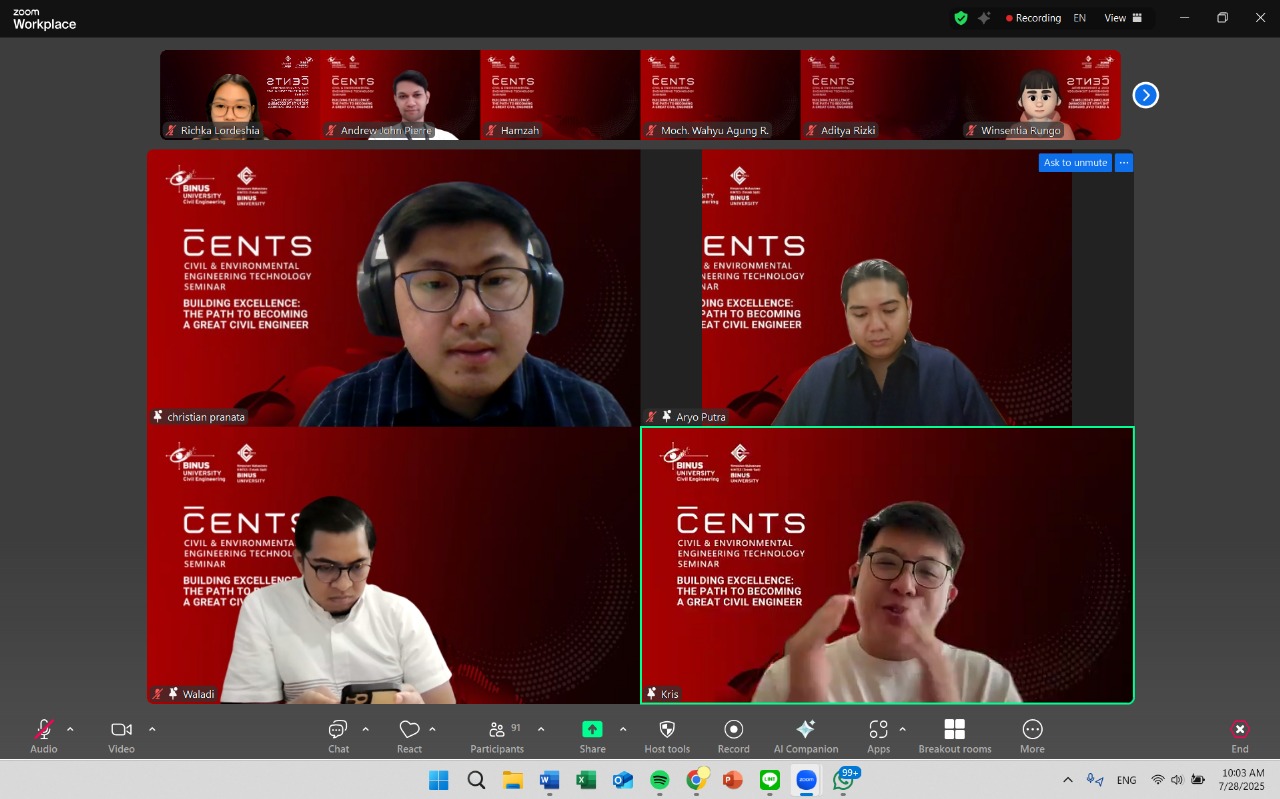Start screen sharing with Share

pyautogui.click(x=592, y=735)
